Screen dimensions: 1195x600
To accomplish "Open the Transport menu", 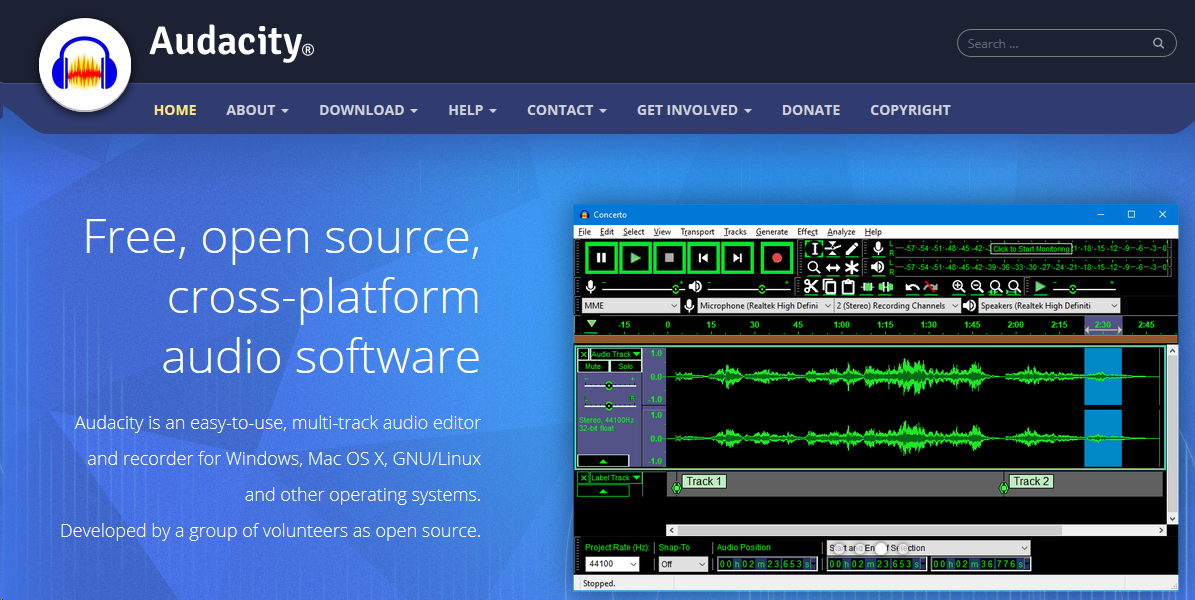I will (697, 232).
